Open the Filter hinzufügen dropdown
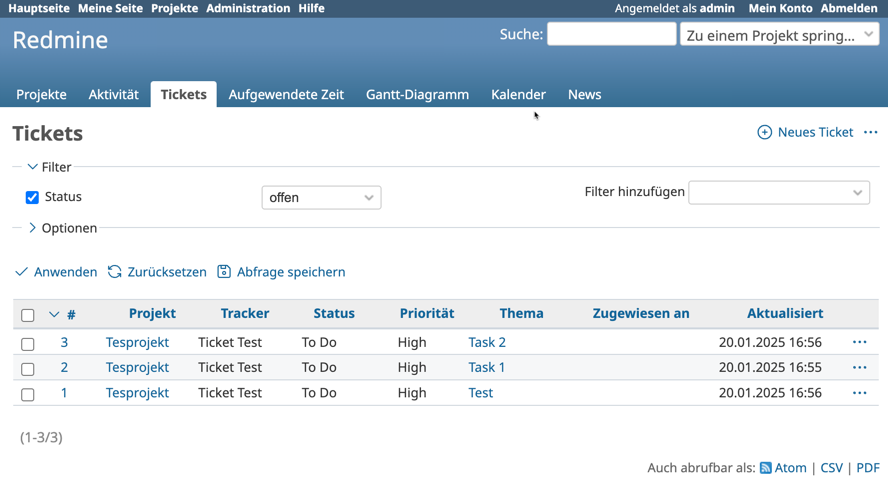Image resolution: width=888 pixels, height=500 pixels. tap(779, 193)
